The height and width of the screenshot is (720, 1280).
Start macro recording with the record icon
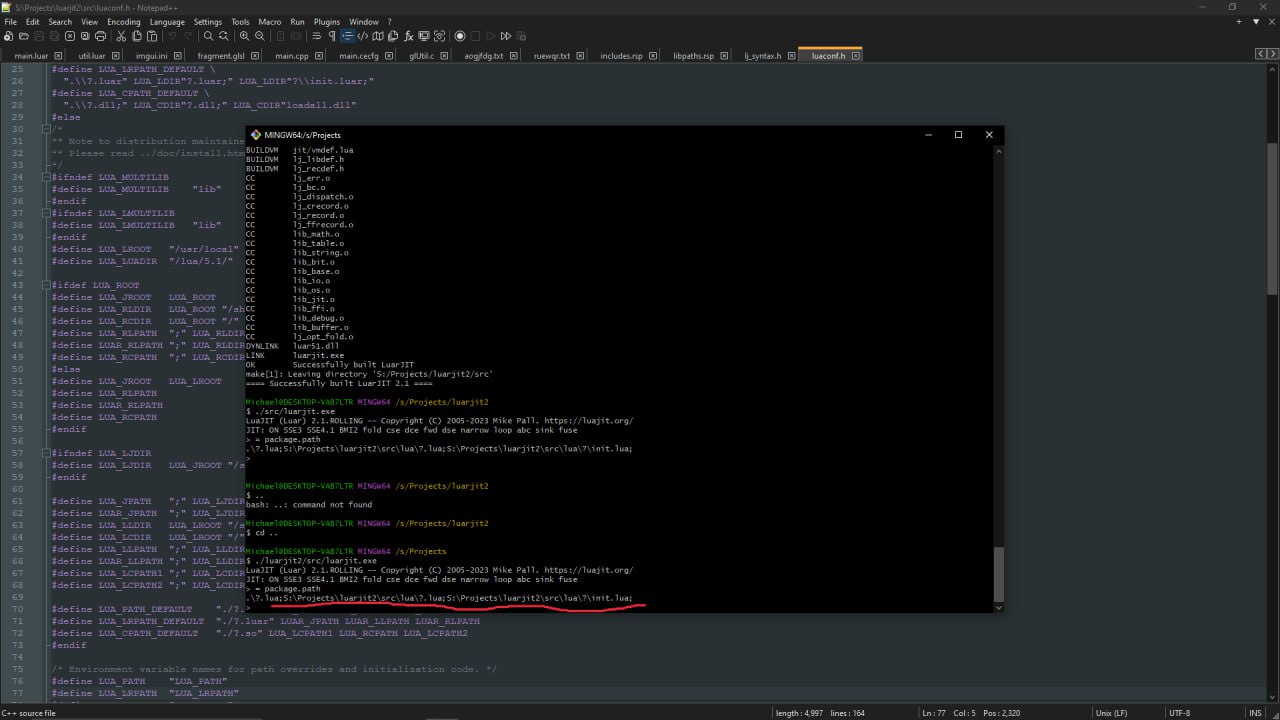coord(460,36)
